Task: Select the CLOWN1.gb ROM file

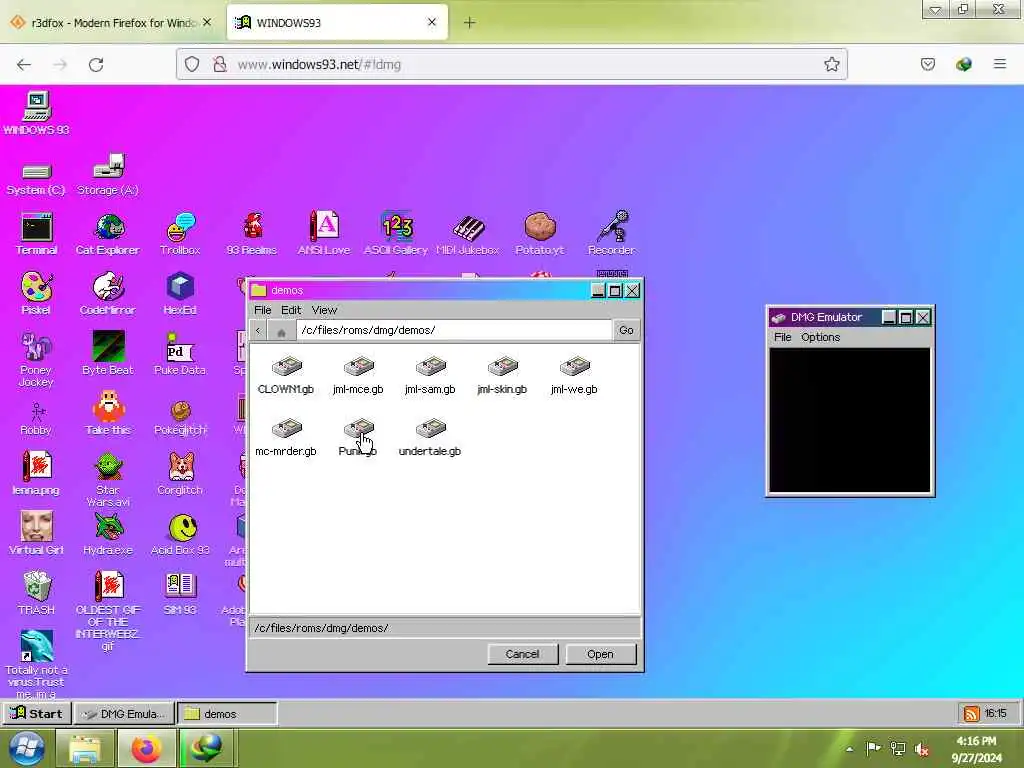Action: coord(286,376)
